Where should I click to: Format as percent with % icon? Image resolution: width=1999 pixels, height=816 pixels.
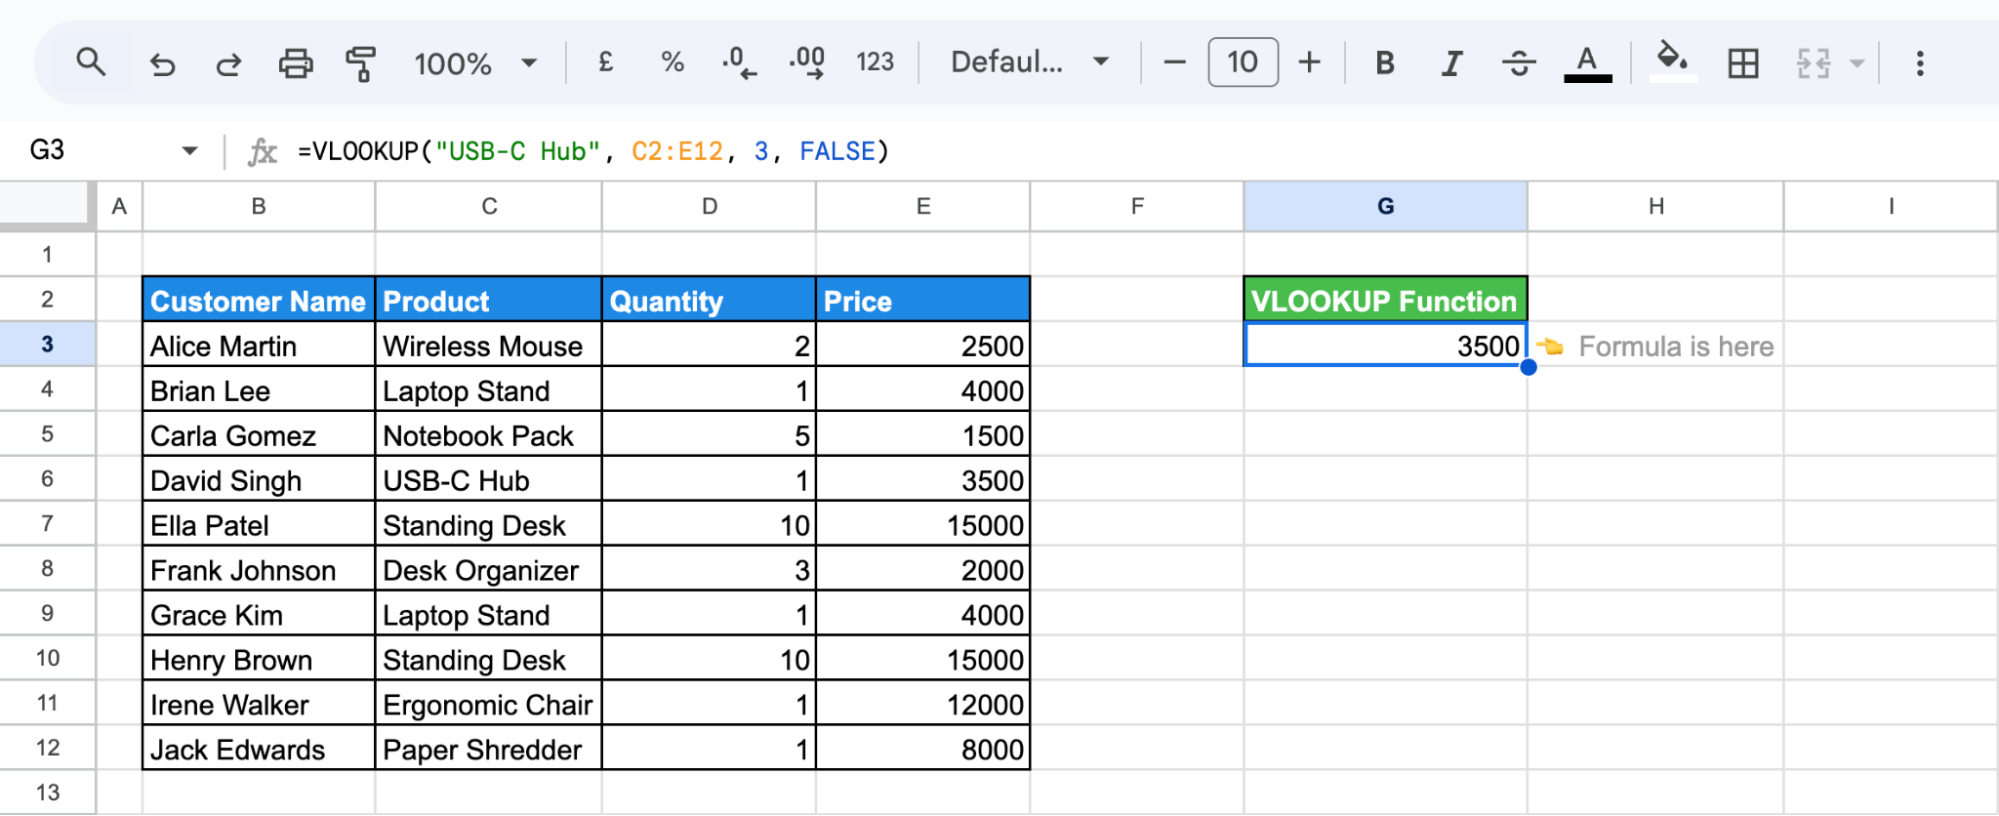(672, 63)
